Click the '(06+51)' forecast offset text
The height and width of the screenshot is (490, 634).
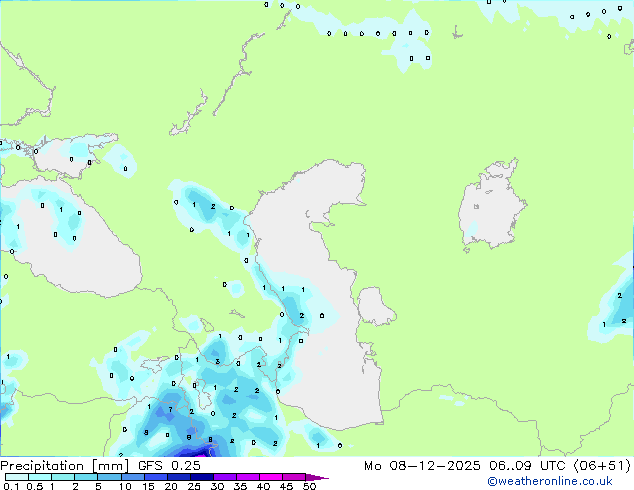[602, 466]
